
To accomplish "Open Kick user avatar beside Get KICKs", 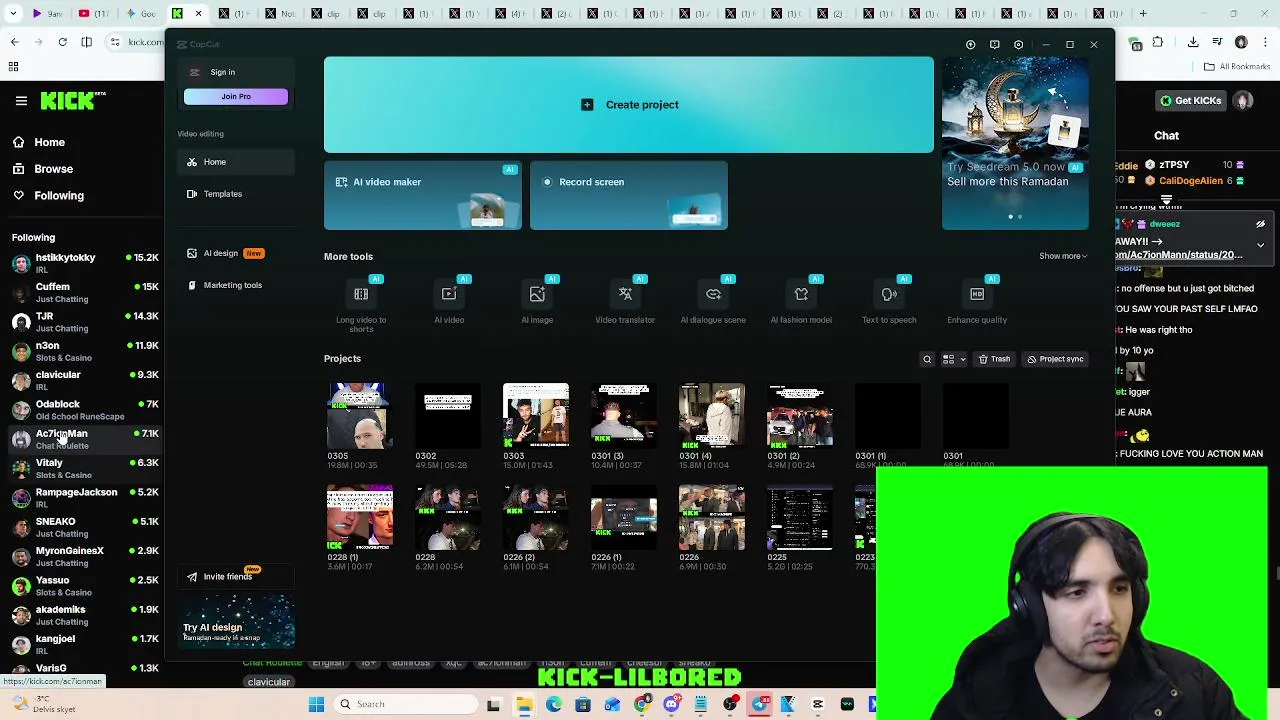I will 1243,101.
